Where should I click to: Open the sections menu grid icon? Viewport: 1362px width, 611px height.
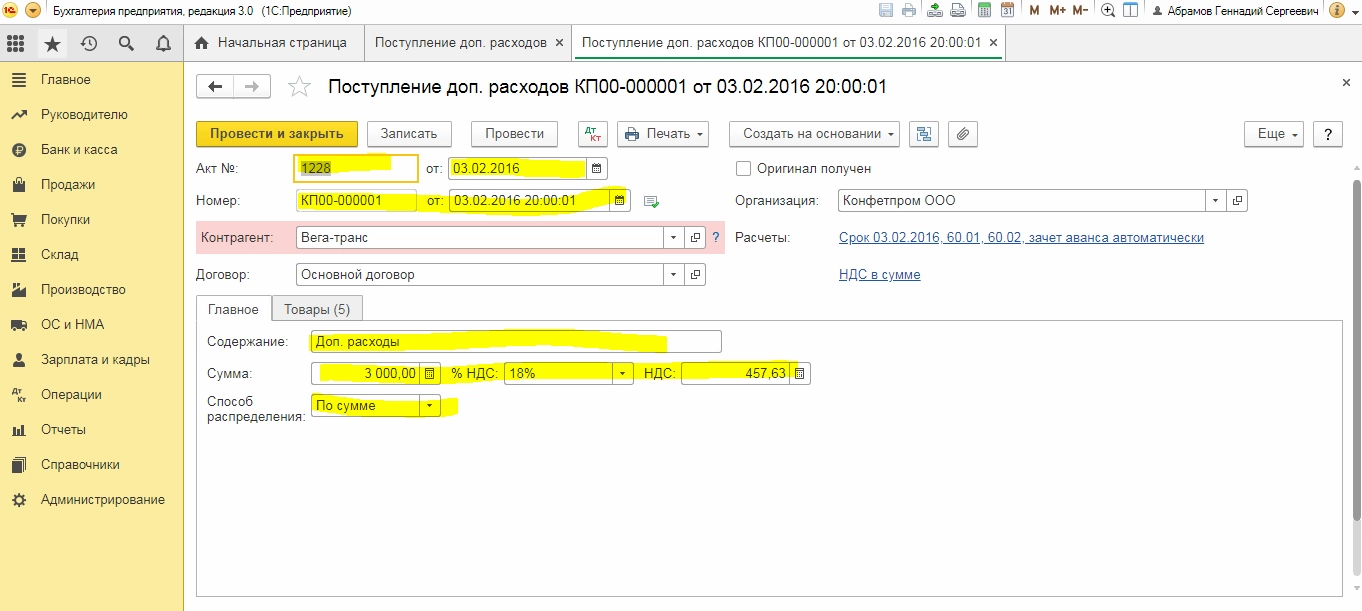click(15, 44)
